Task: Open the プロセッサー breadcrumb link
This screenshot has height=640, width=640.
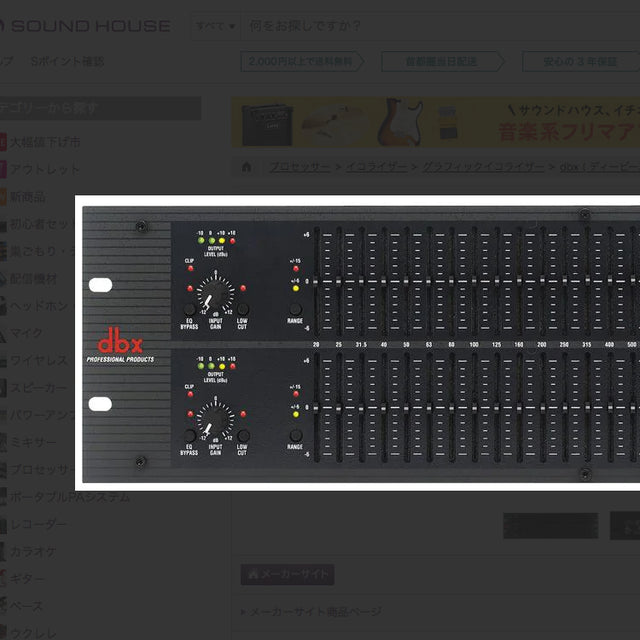Action: (300, 167)
